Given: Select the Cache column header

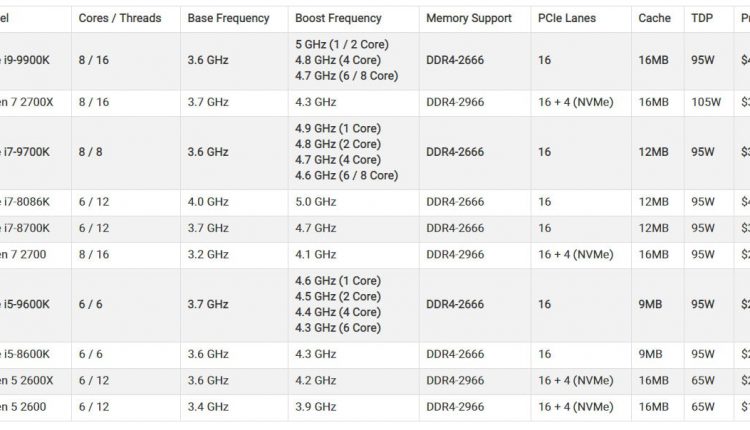Looking at the screenshot, I should (x=654, y=18).
